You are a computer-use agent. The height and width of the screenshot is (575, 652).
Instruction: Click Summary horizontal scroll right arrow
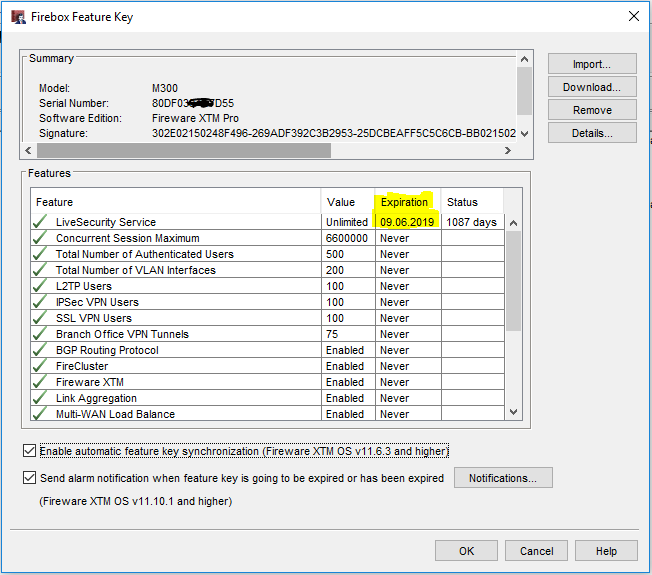point(508,151)
